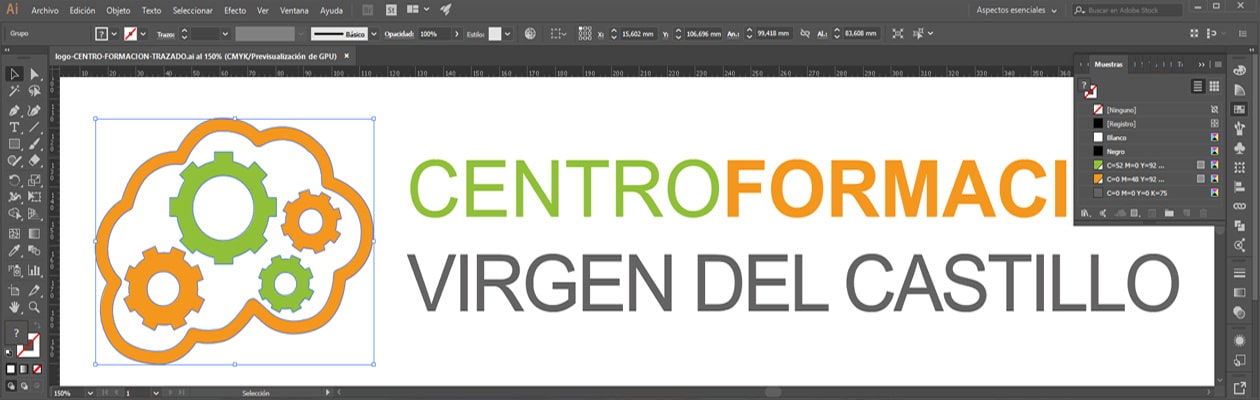Viewport: 1260px width, 400px height.
Task: Click the Delete Swatch trash icon
Action: click(1204, 213)
